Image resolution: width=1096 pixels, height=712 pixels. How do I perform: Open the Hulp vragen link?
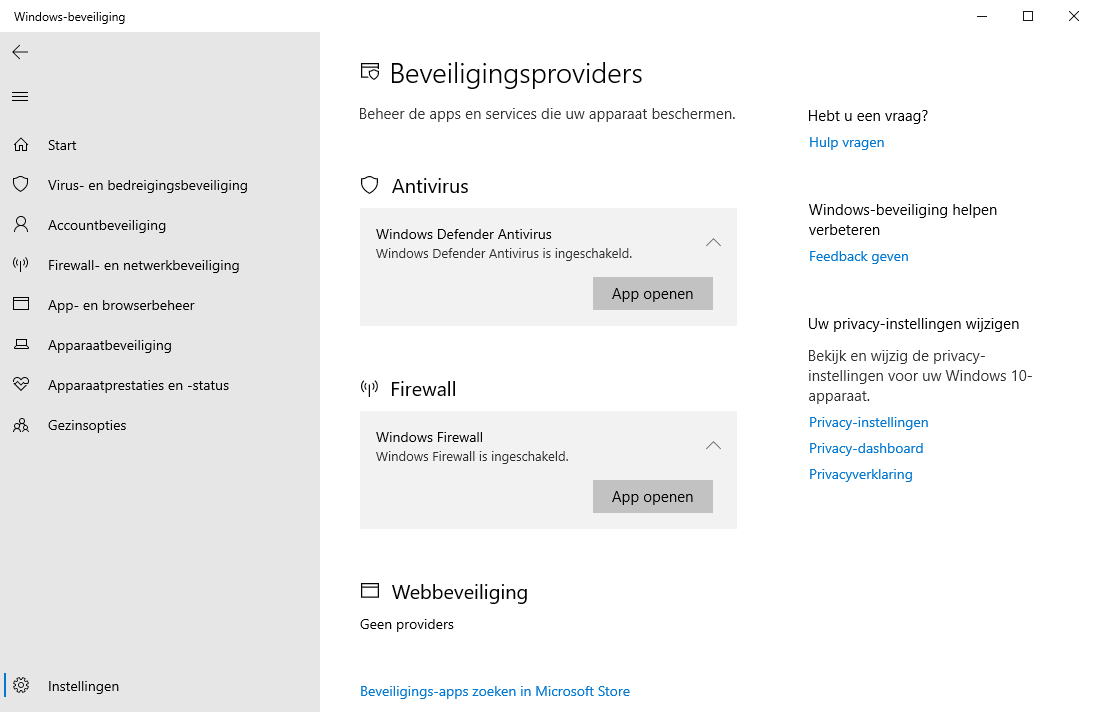tap(846, 142)
